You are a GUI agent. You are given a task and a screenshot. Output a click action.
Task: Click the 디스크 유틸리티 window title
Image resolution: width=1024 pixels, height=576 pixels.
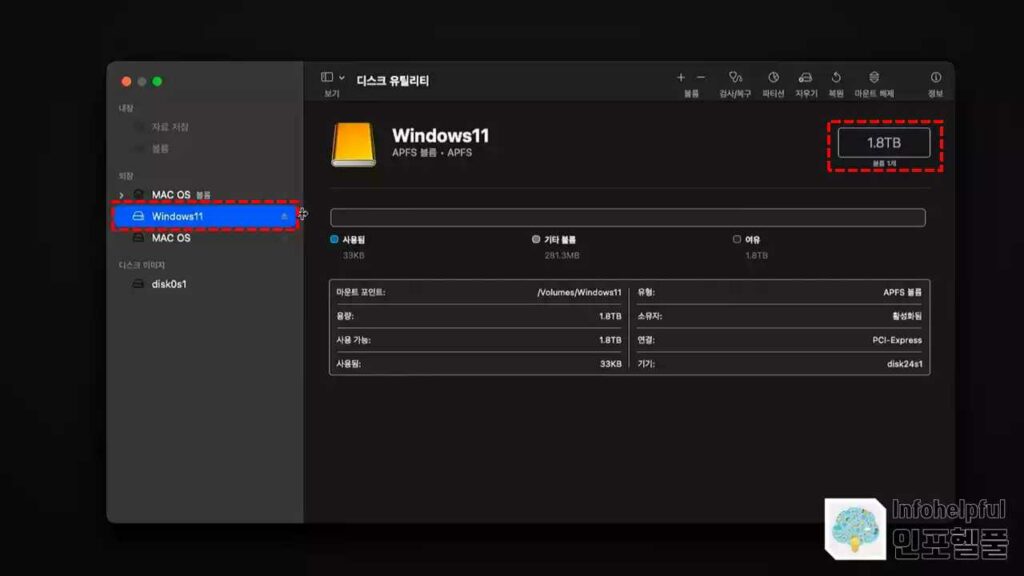(392, 80)
